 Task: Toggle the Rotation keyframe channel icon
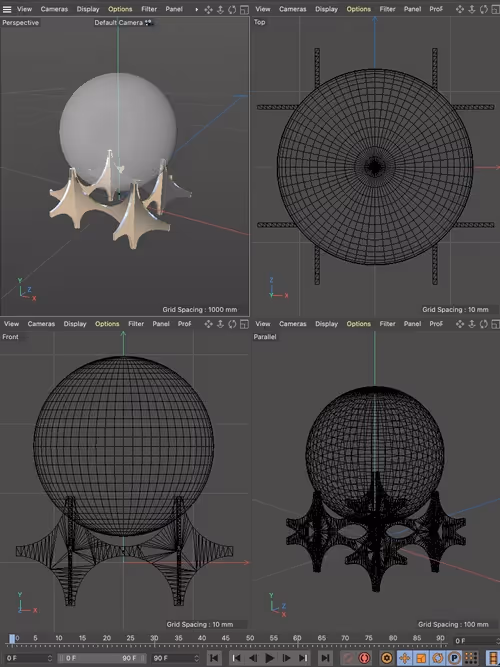[437, 658]
